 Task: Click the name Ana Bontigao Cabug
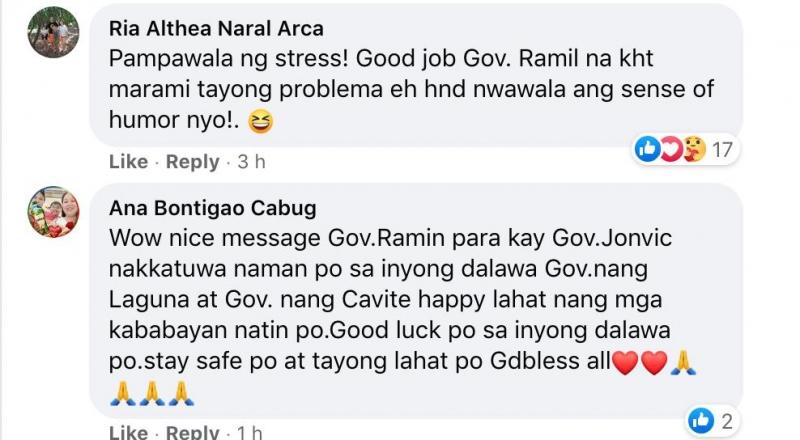(x=212, y=208)
